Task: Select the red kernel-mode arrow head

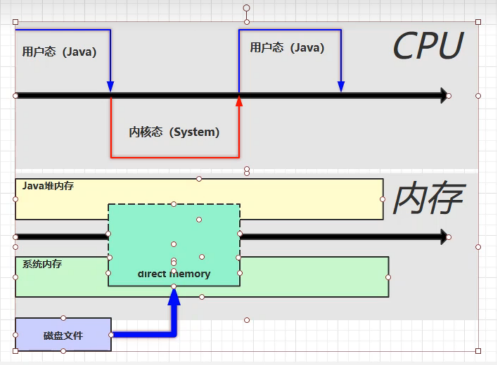Action: tap(239, 101)
